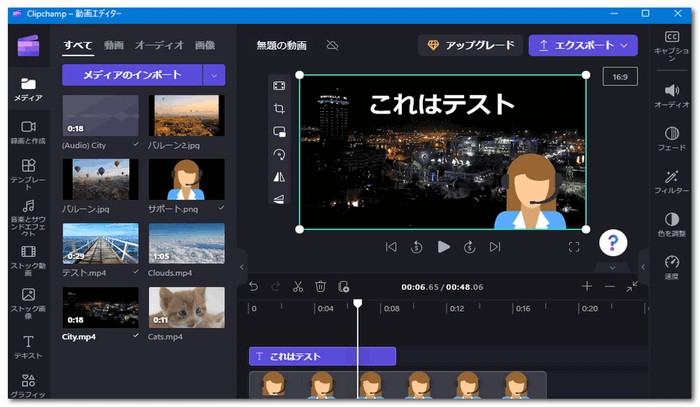Click the アップグレード button

coord(470,45)
